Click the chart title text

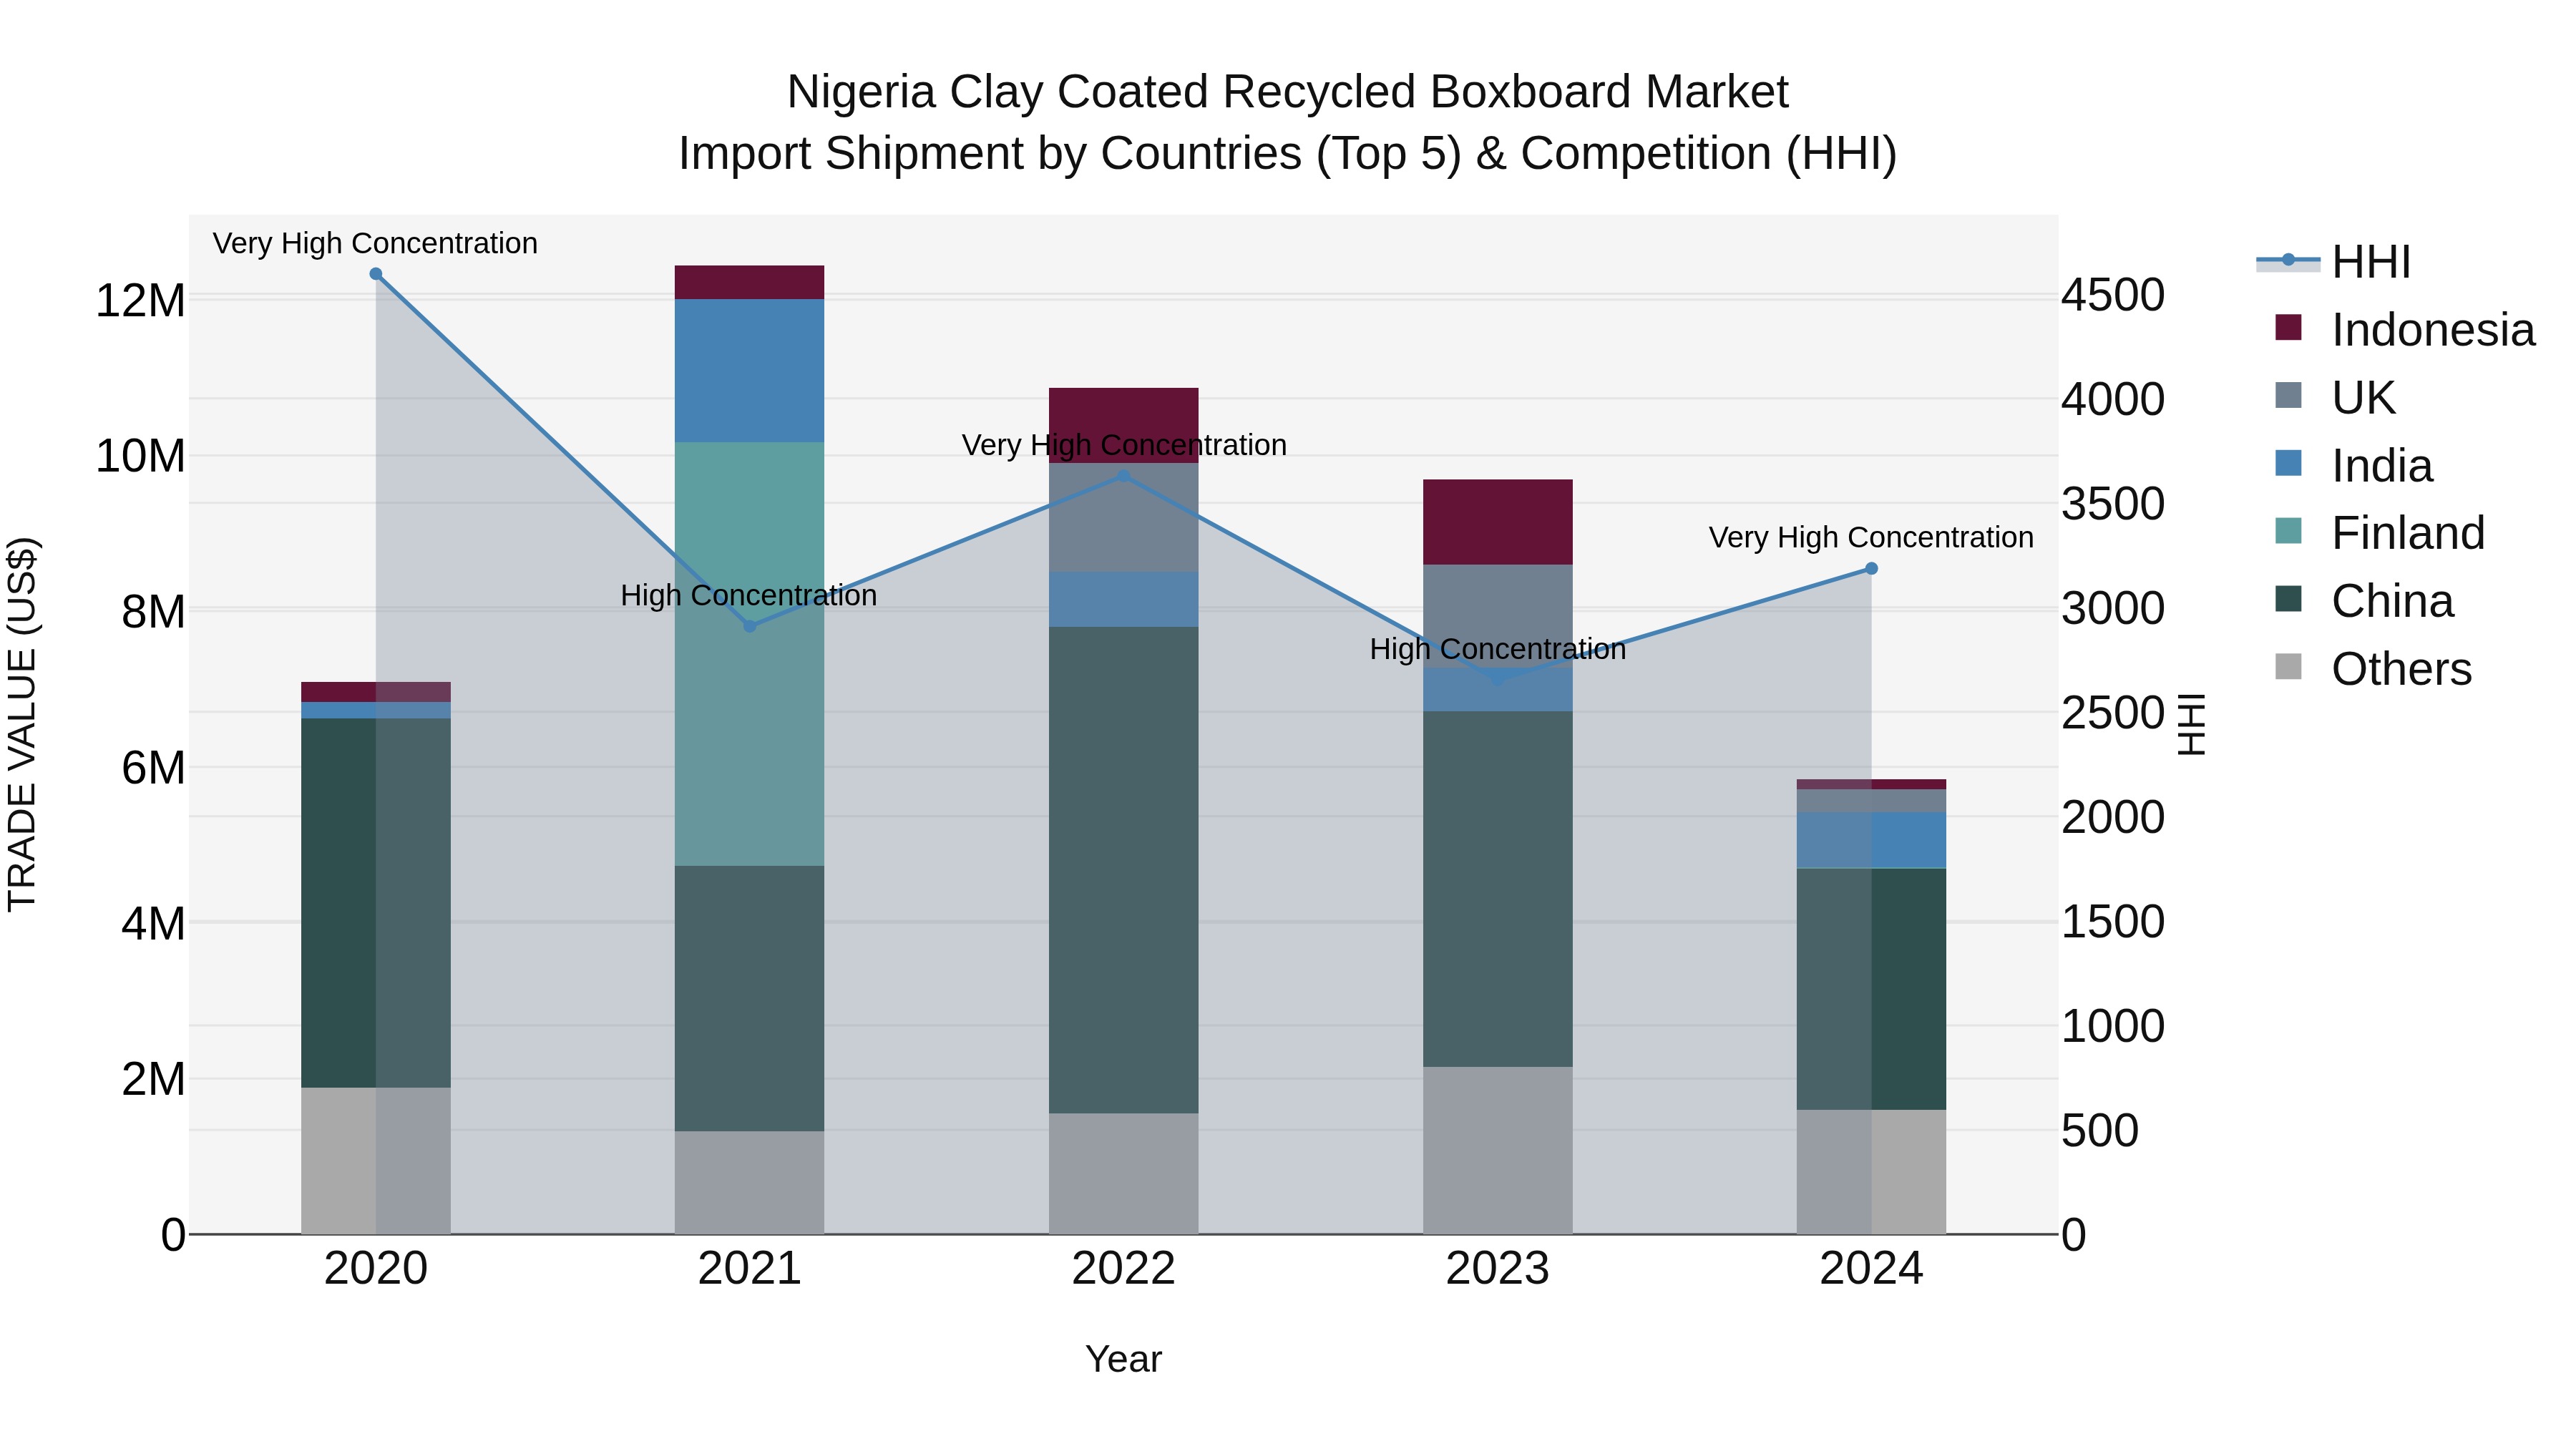click(1288, 122)
